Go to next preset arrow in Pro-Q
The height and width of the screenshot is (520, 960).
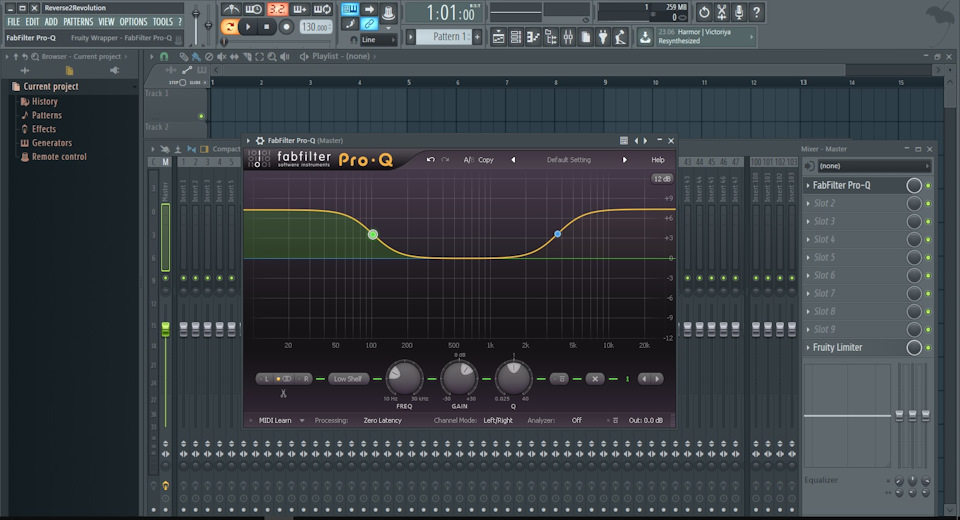pyautogui.click(x=624, y=160)
